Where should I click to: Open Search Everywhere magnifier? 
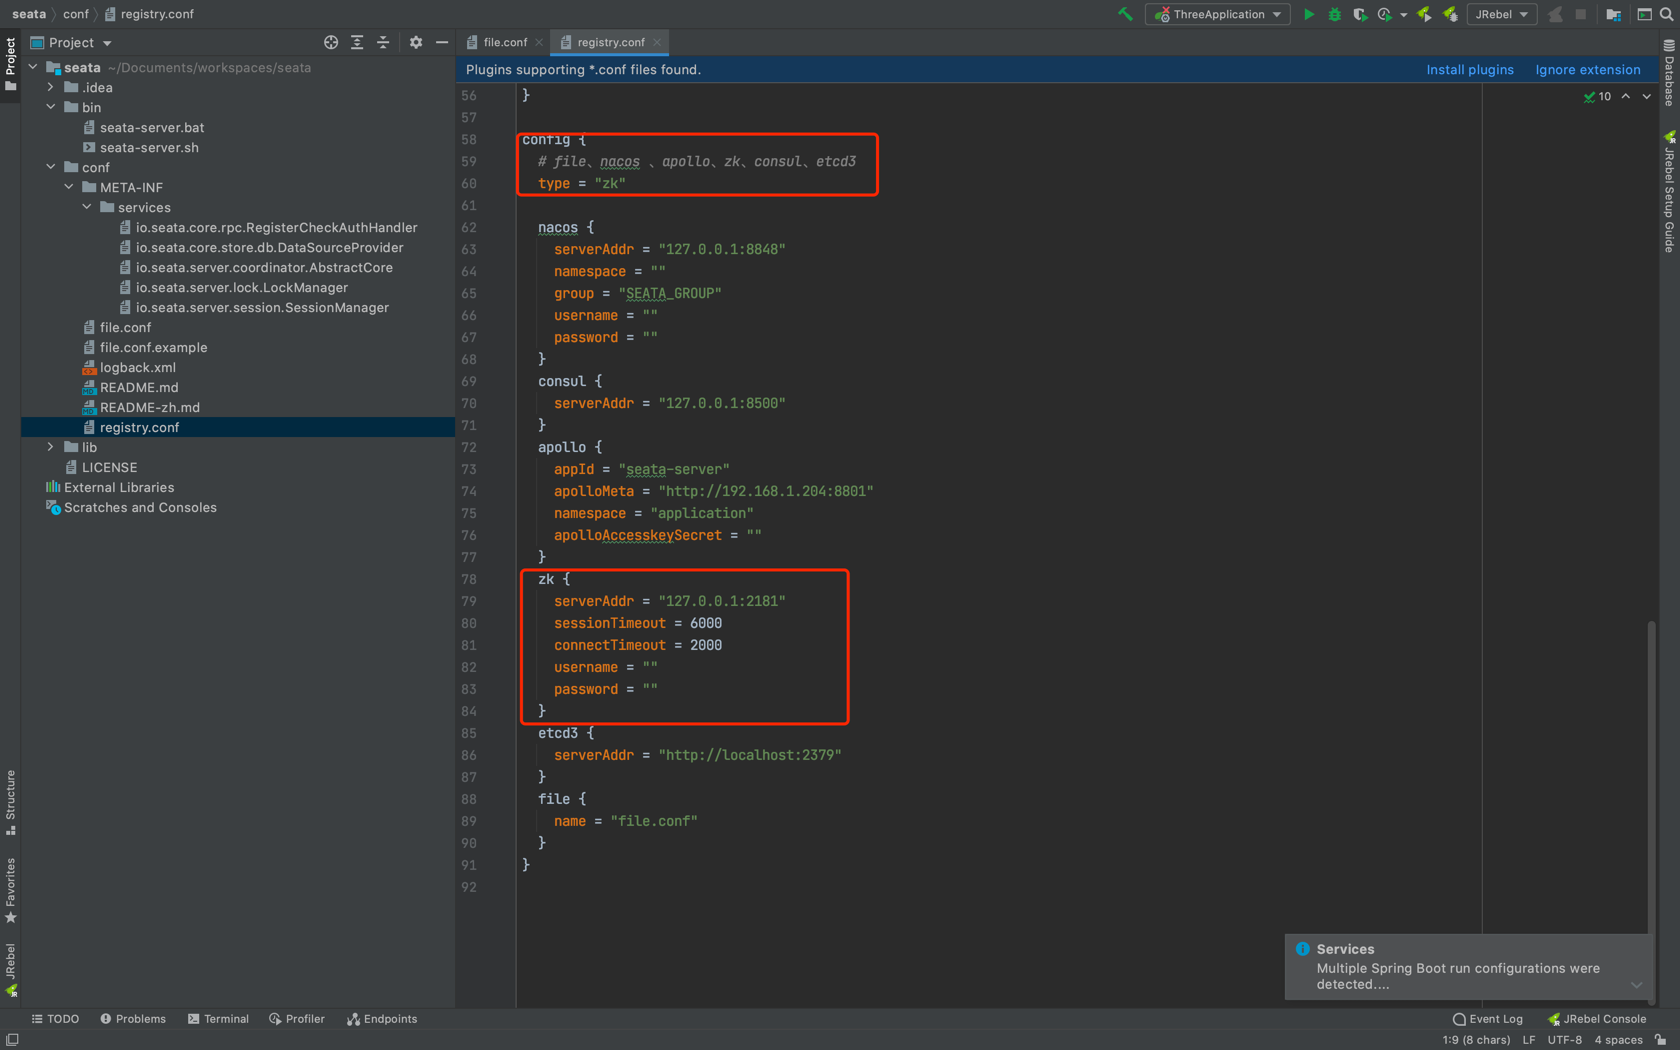1667,14
